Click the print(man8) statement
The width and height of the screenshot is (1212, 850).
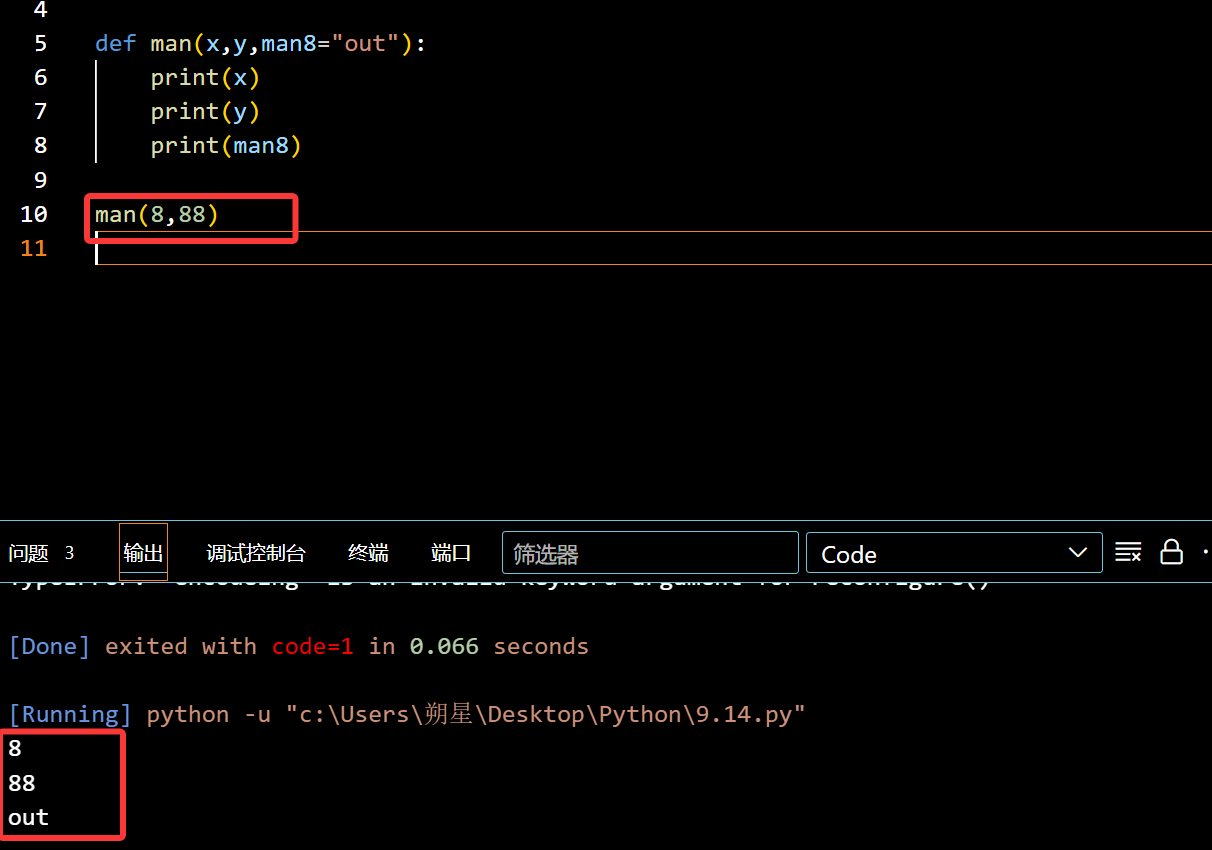point(226,146)
